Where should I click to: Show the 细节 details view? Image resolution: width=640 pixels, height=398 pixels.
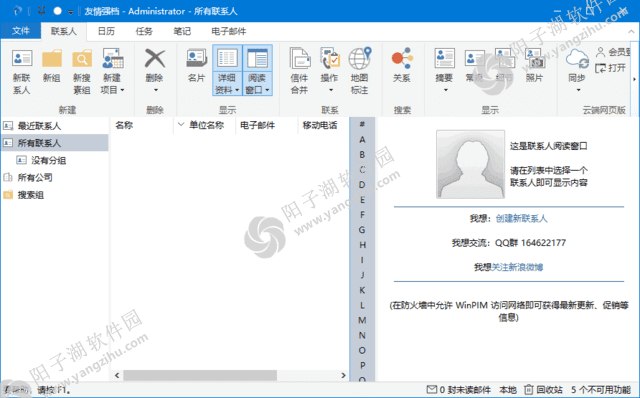[x=504, y=65]
